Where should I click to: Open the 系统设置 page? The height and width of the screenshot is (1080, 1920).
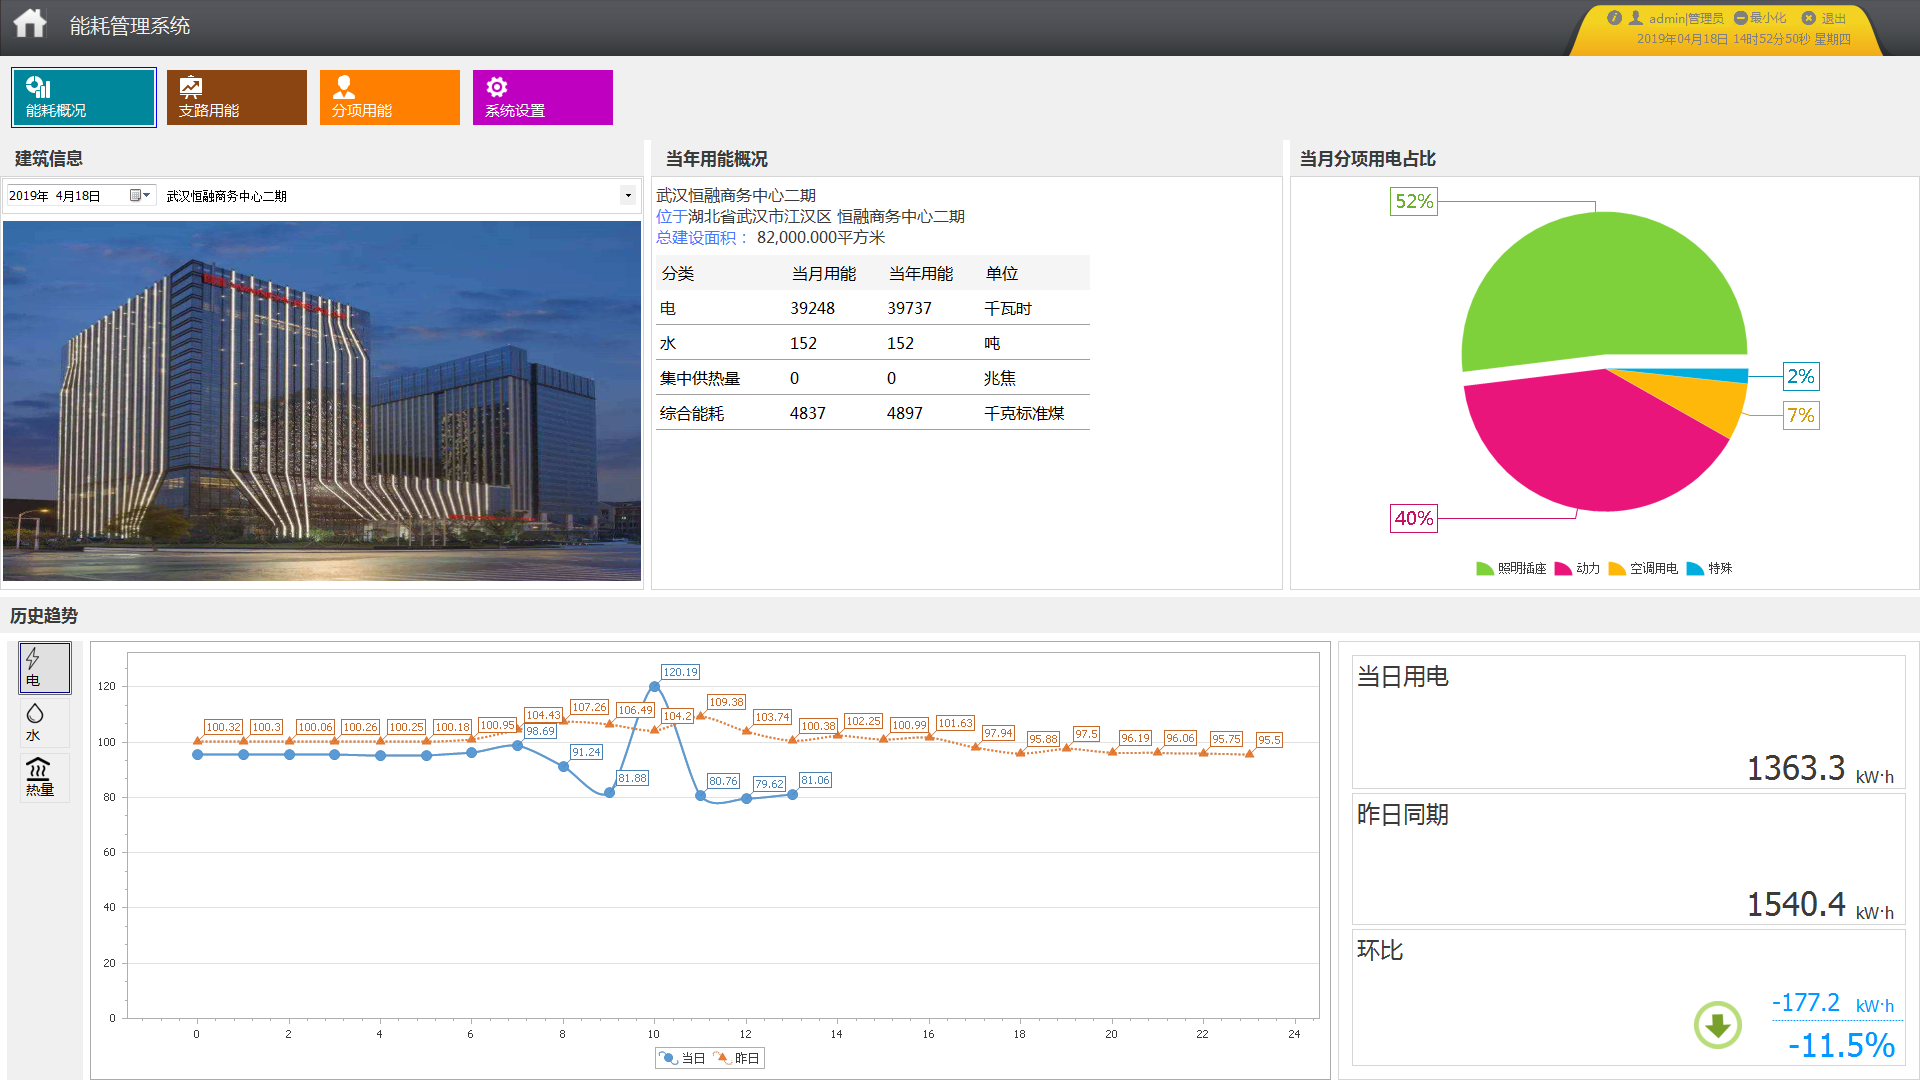pyautogui.click(x=542, y=97)
